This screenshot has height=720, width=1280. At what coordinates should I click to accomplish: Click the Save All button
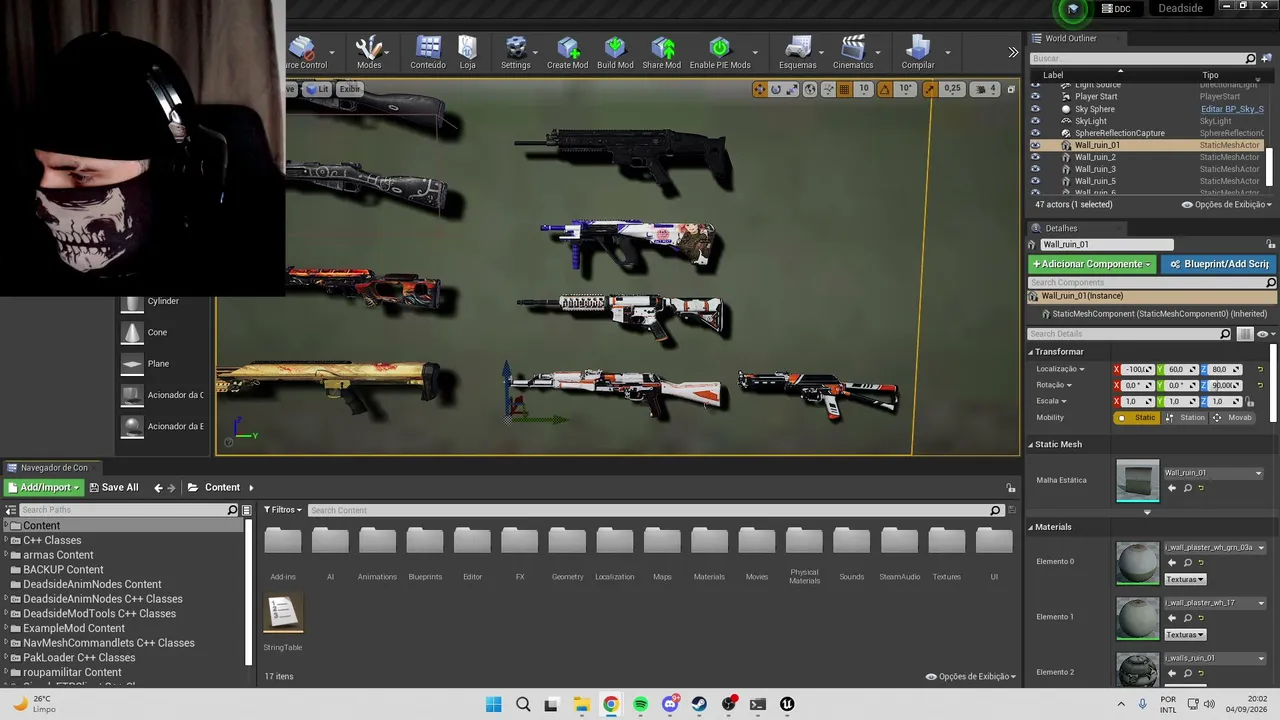(114, 487)
